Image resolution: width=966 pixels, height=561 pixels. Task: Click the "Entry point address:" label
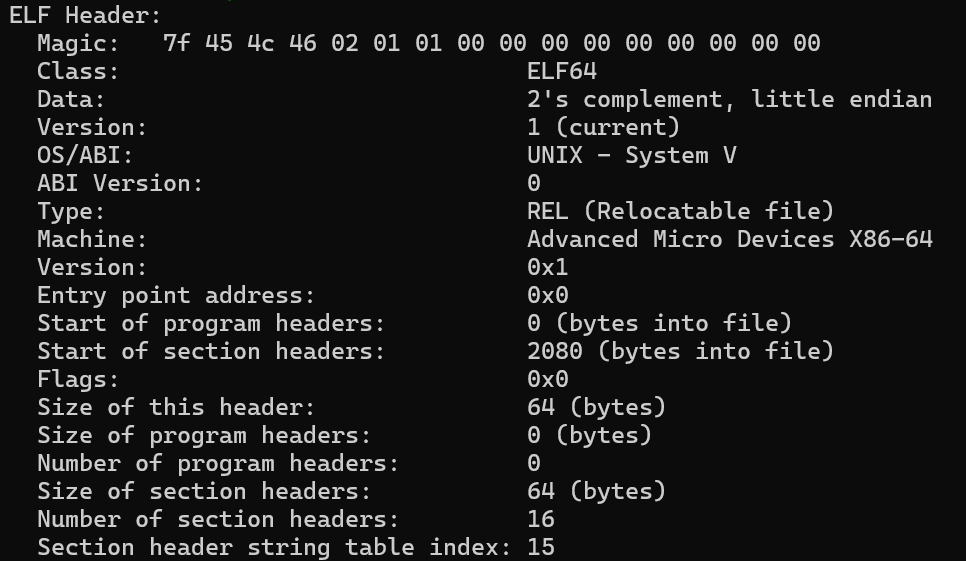pyautogui.click(x=176, y=295)
